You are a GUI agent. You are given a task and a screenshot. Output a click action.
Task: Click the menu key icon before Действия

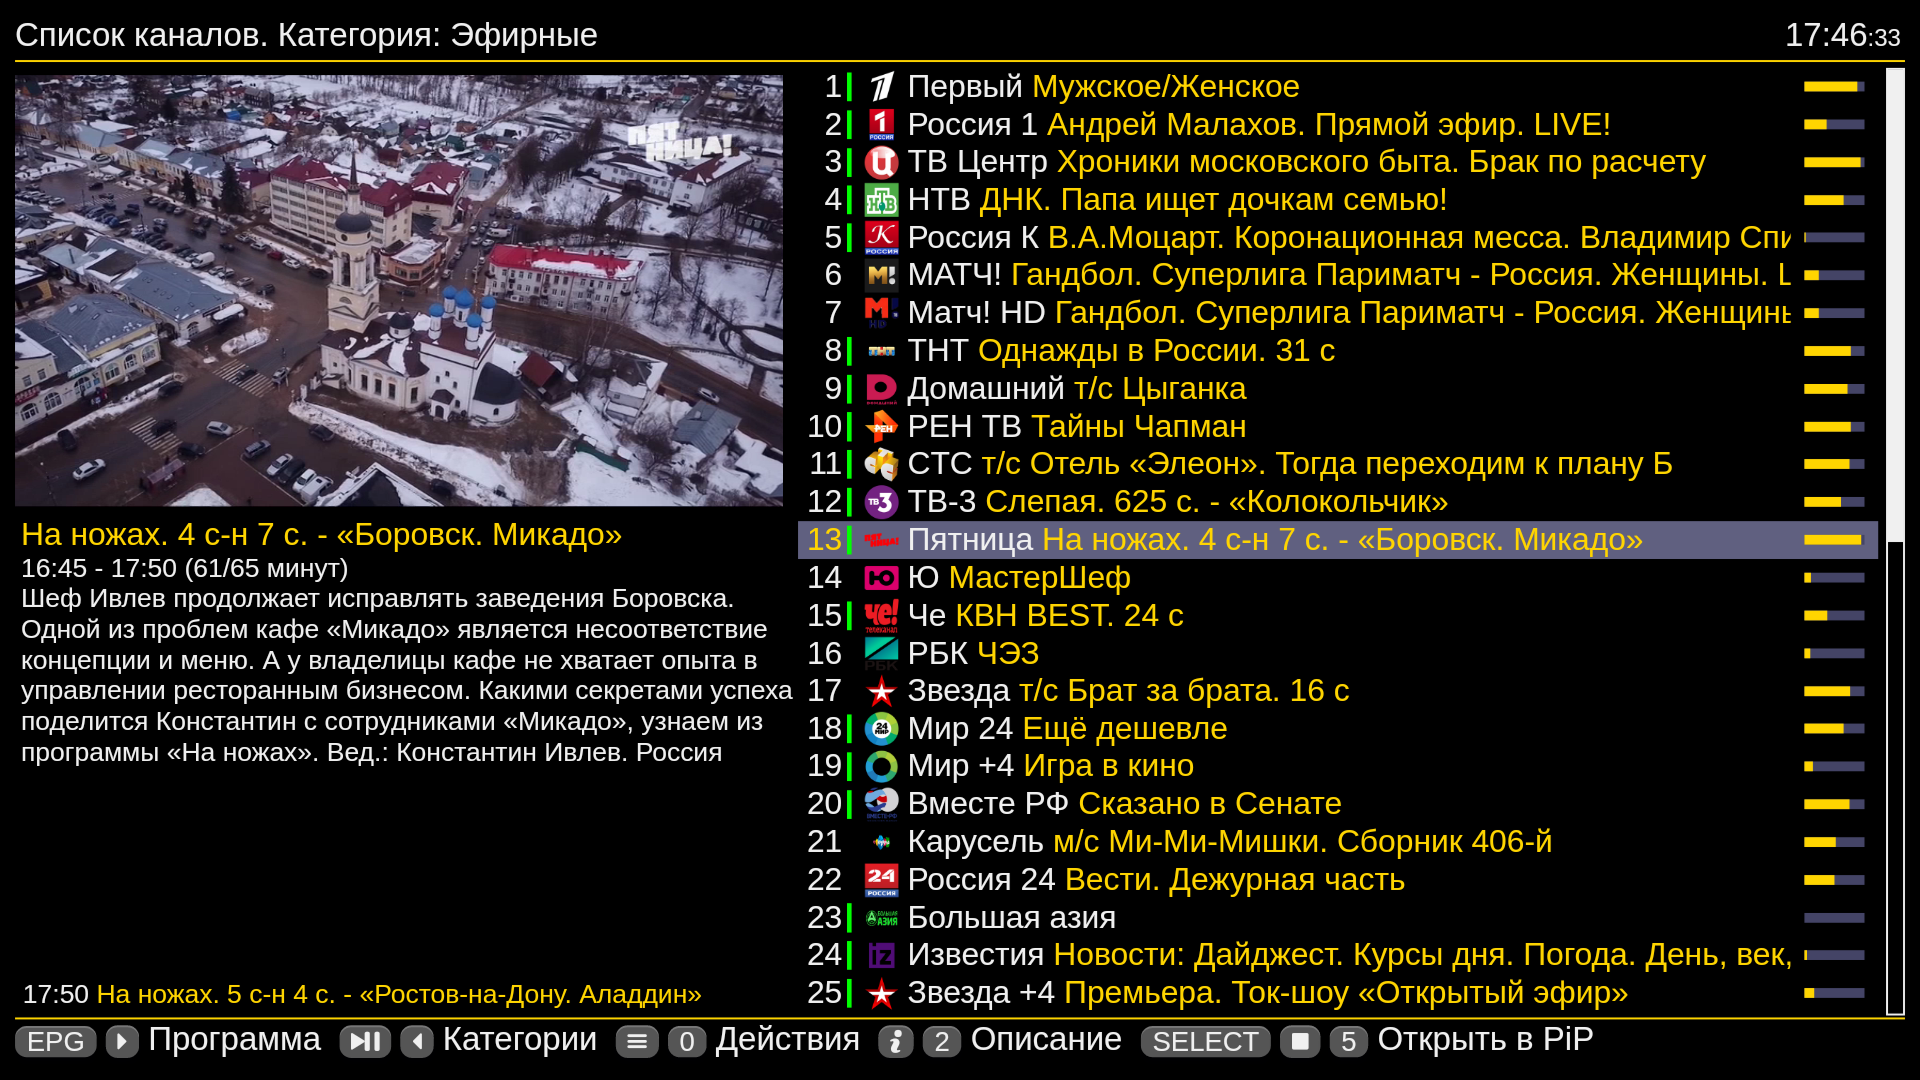tap(637, 1041)
